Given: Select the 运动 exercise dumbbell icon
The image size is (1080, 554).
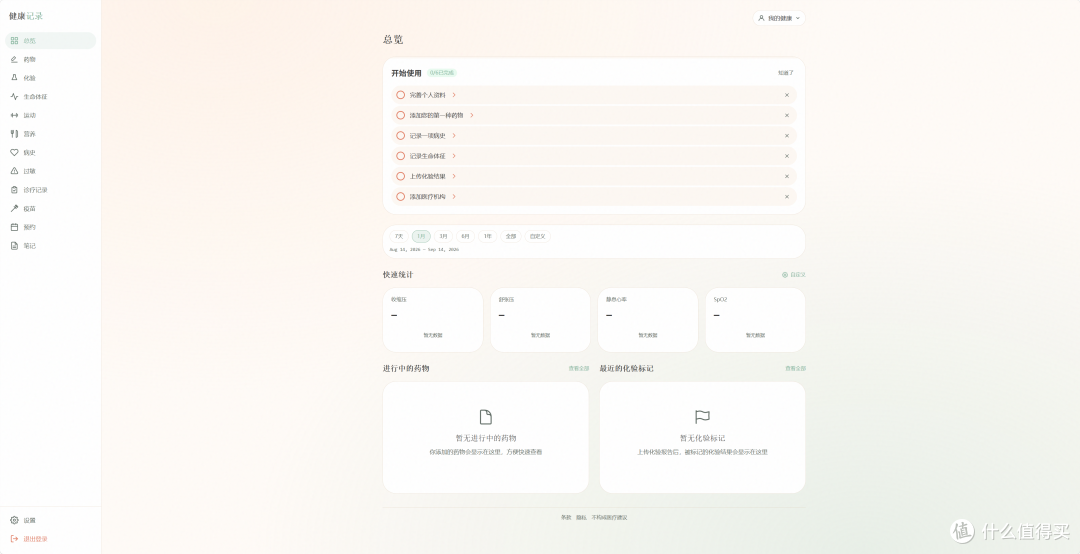Looking at the screenshot, I should (x=14, y=115).
